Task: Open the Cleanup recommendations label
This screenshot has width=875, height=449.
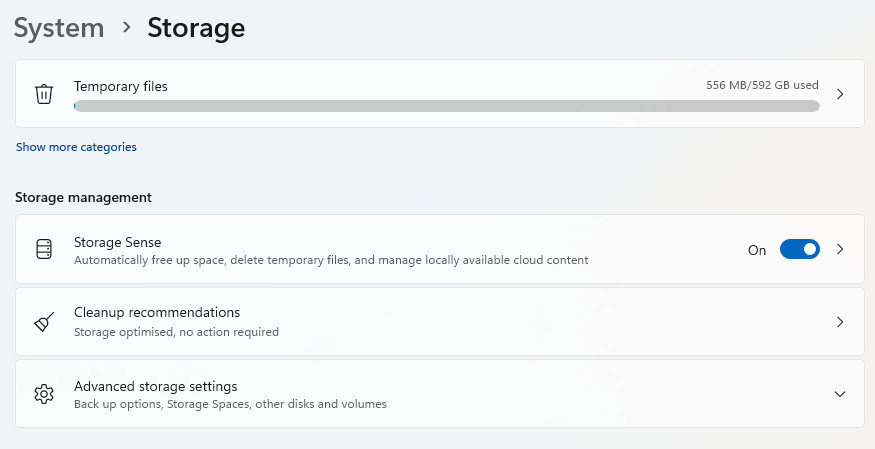Action: click(x=157, y=312)
